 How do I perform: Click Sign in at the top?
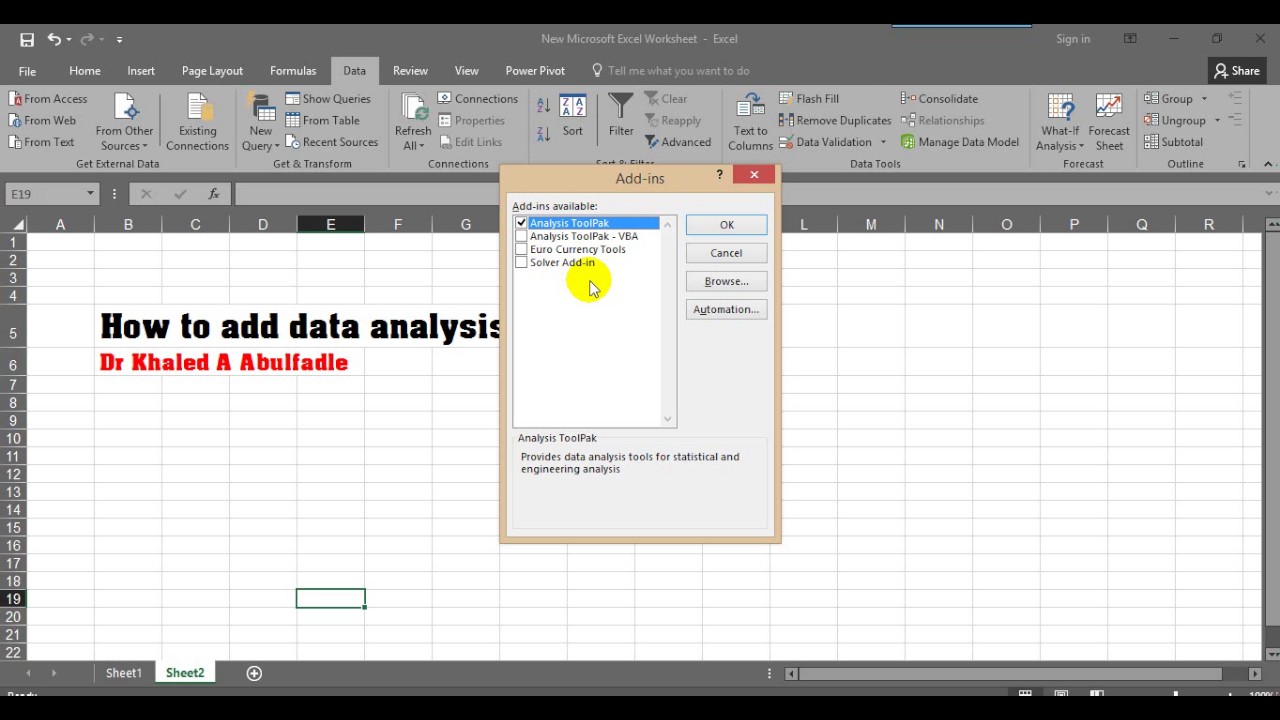point(1073,39)
